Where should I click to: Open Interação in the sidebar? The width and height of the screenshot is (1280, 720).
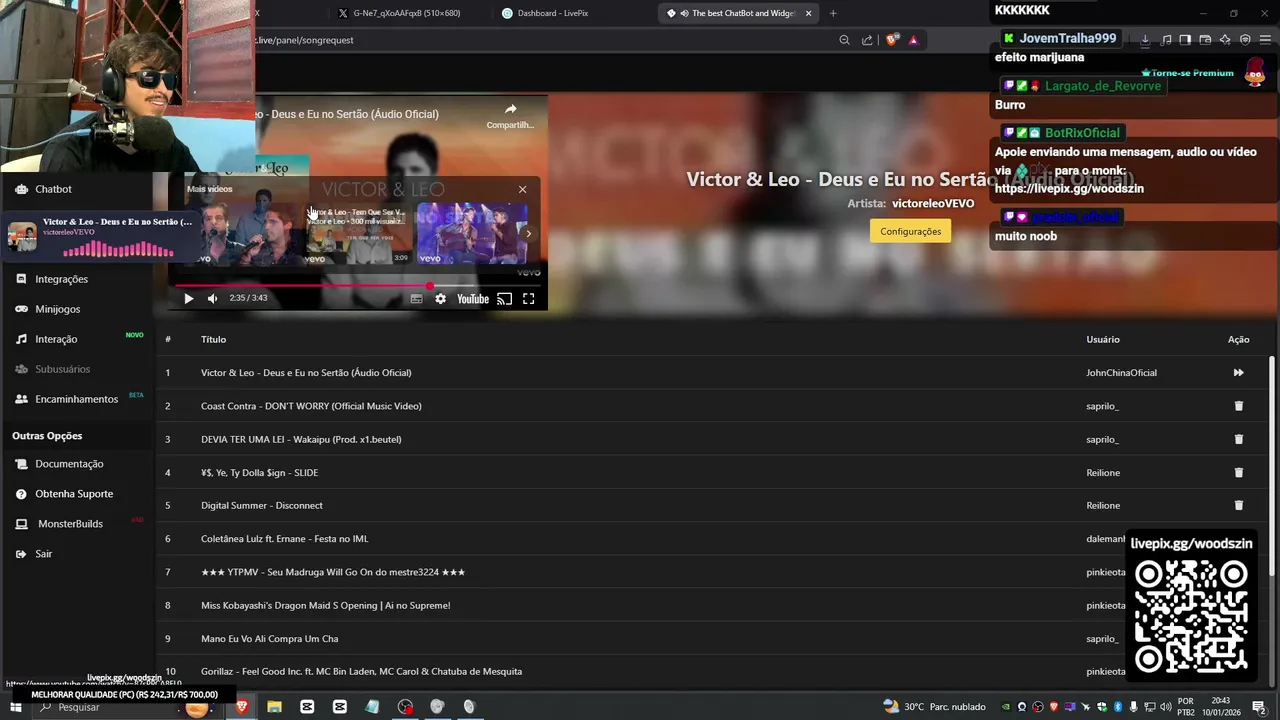click(56, 339)
